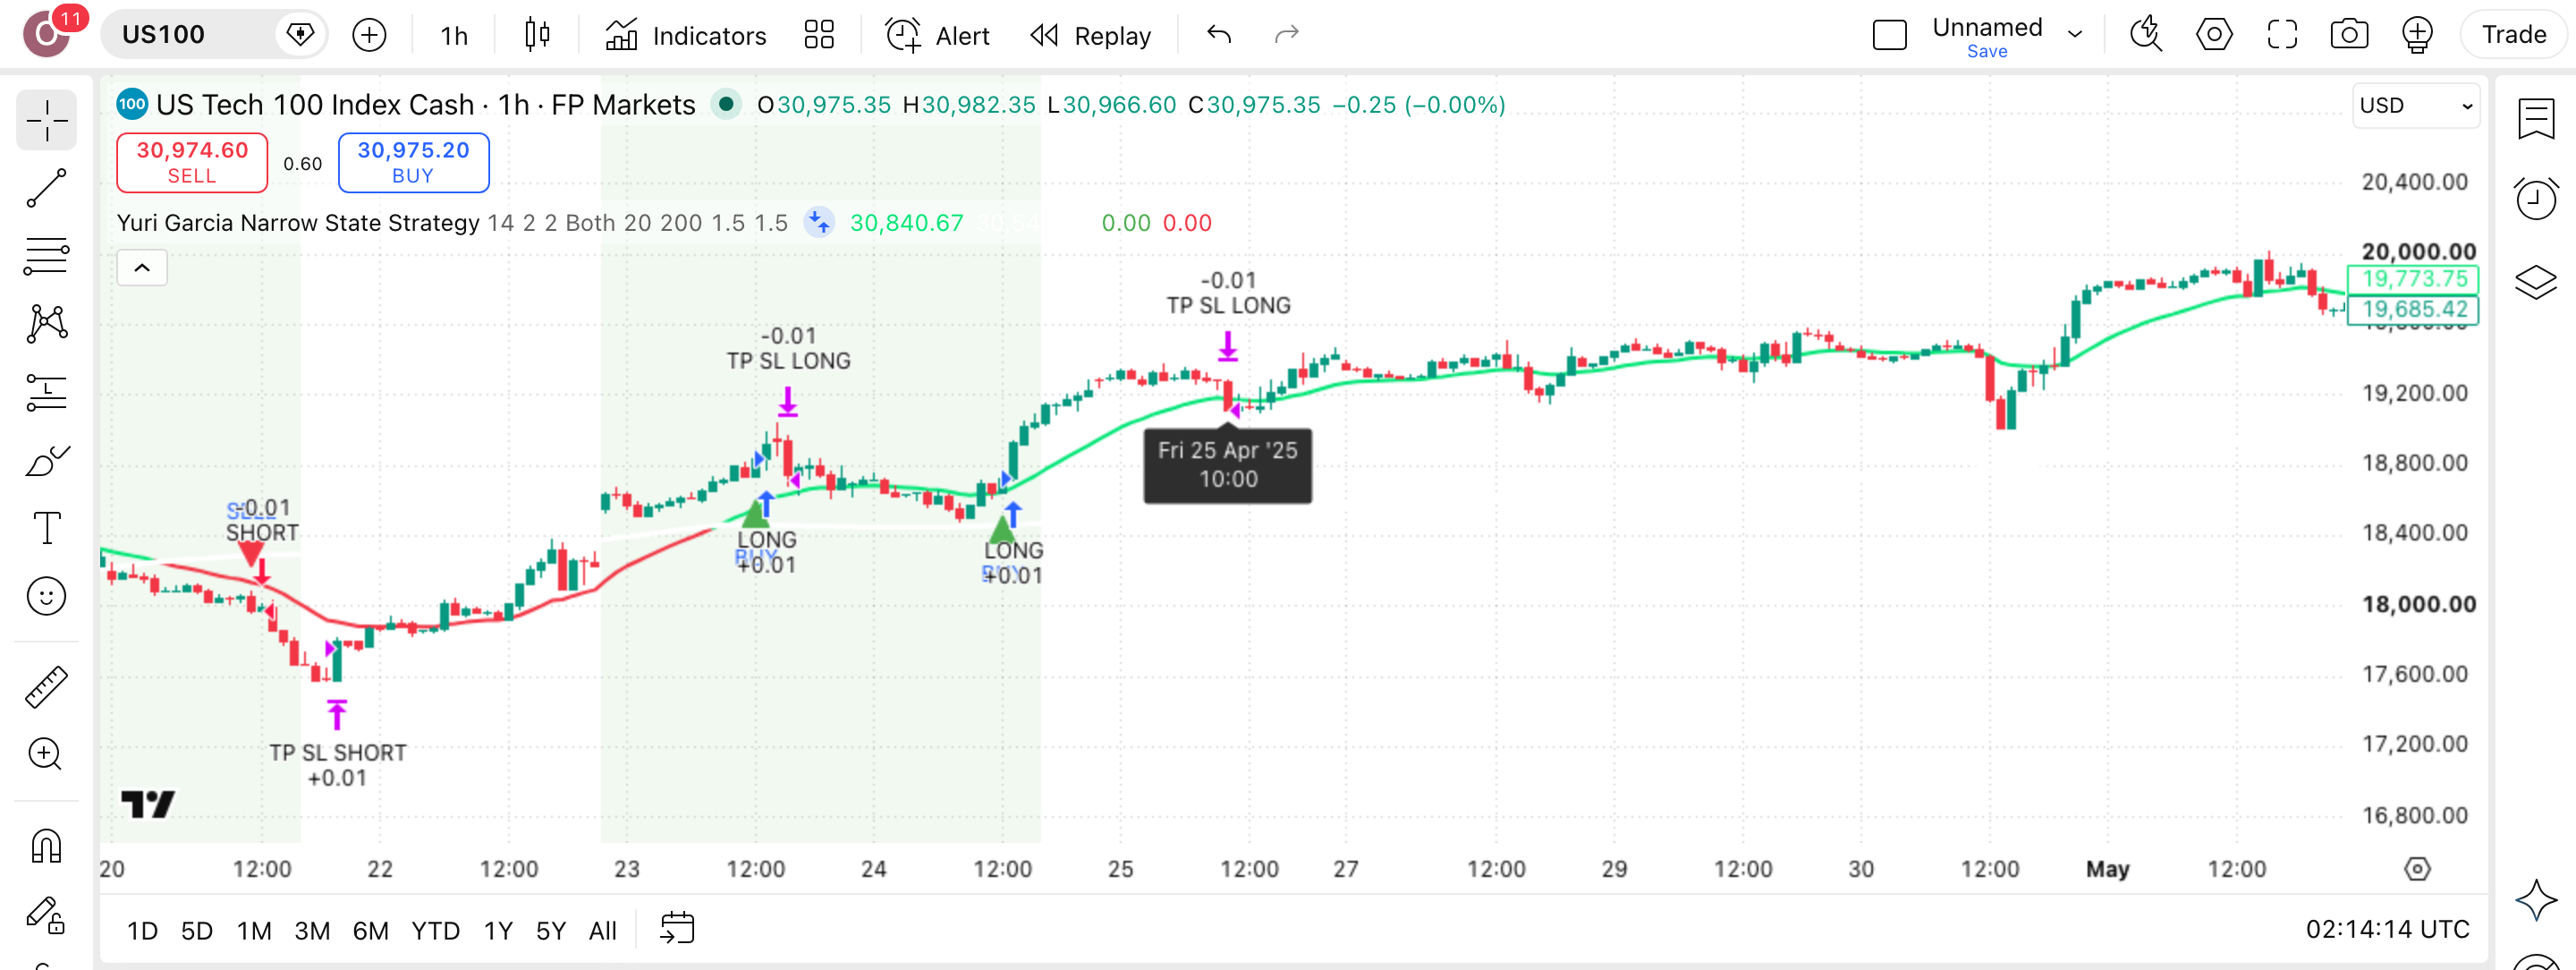This screenshot has height=970, width=2576.
Task: Open the Indicators dialog
Action: pyautogui.click(x=686, y=36)
